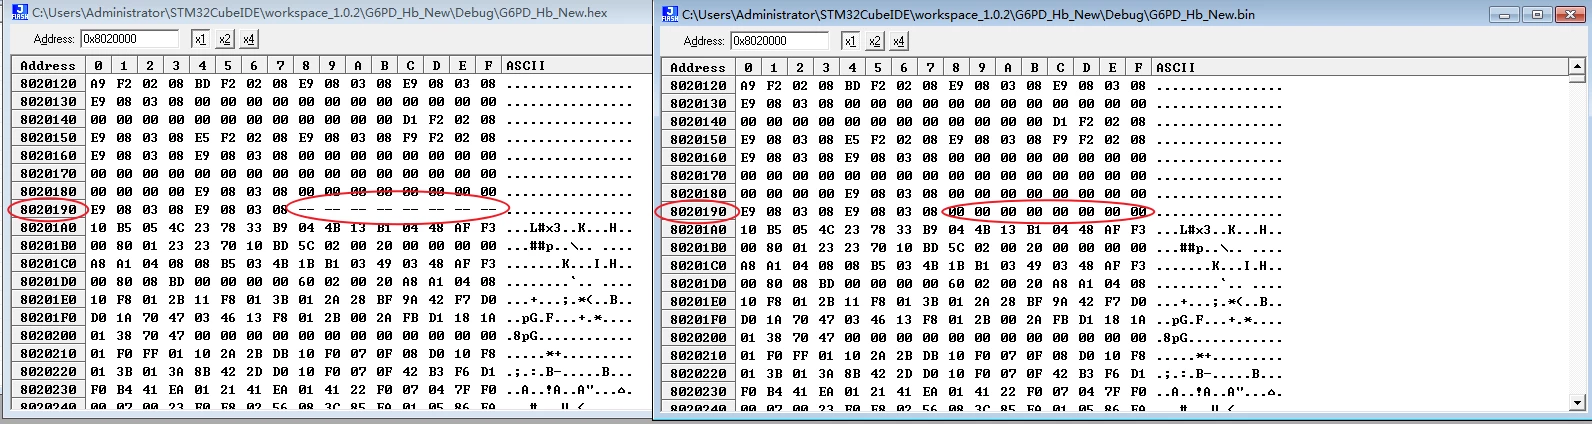Select address row 8020190 in .bin window

pyautogui.click(x=698, y=211)
